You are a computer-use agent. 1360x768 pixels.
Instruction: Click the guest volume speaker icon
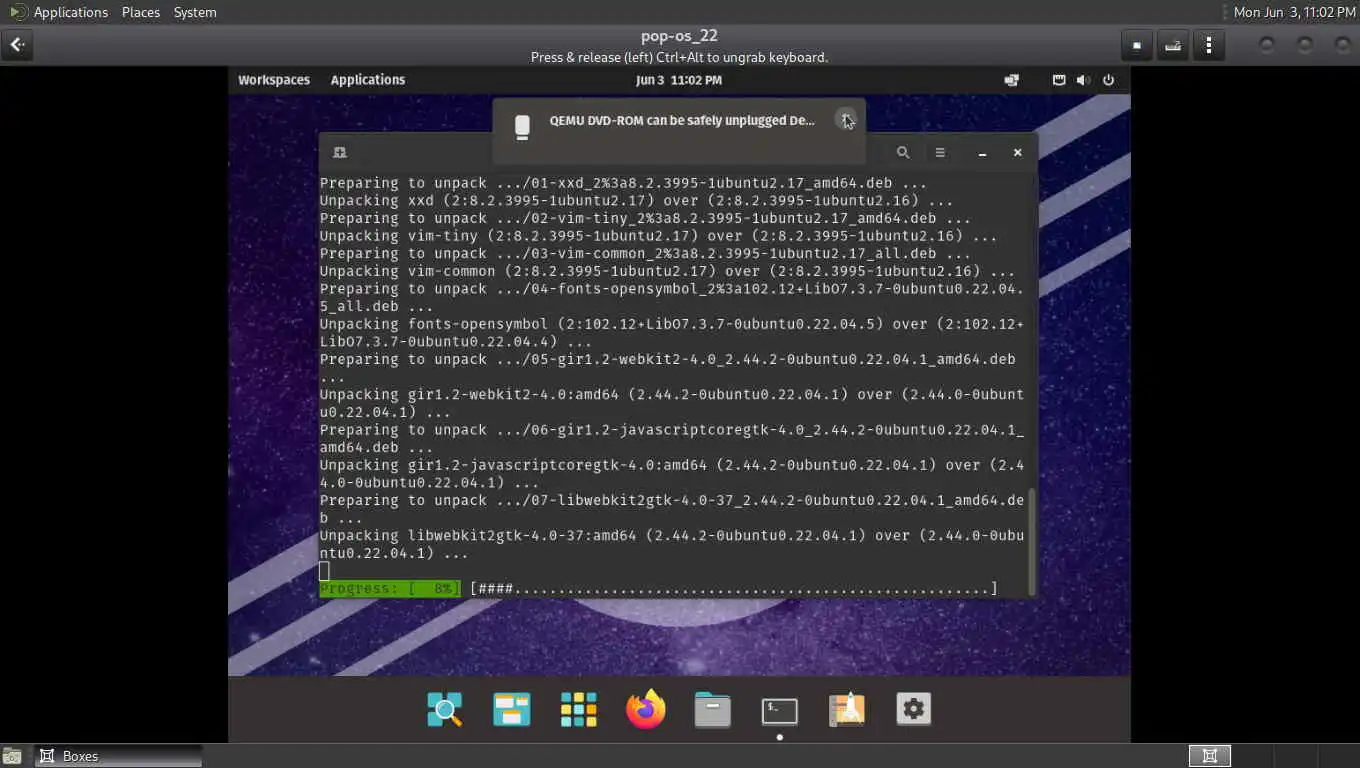point(1083,80)
